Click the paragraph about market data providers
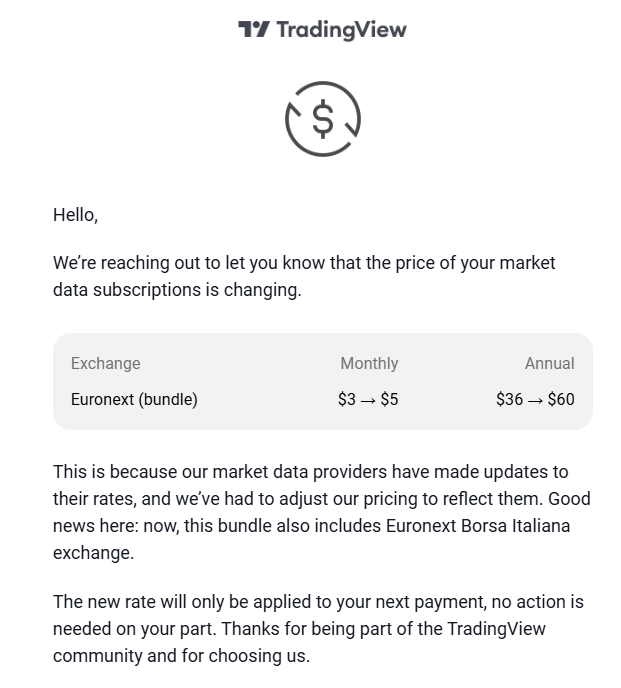The height and width of the screenshot is (688, 621). pyautogui.click(x=322, y=512)
